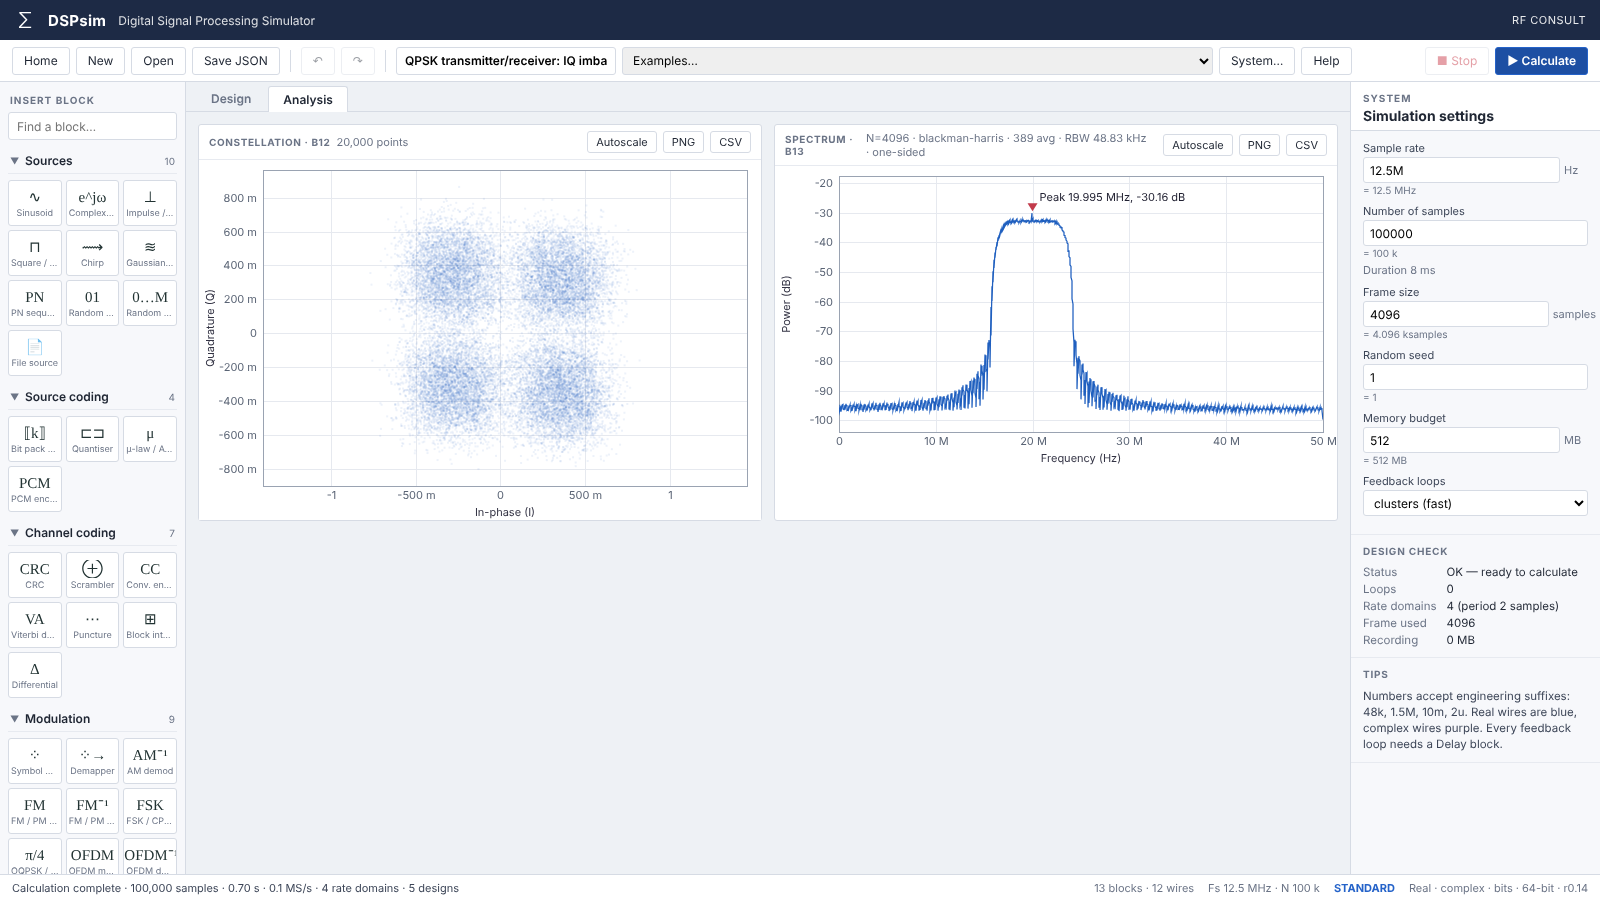Screen dimensions: 1600x900
Task: Switch to the Design tab
Action: [231, 99]
